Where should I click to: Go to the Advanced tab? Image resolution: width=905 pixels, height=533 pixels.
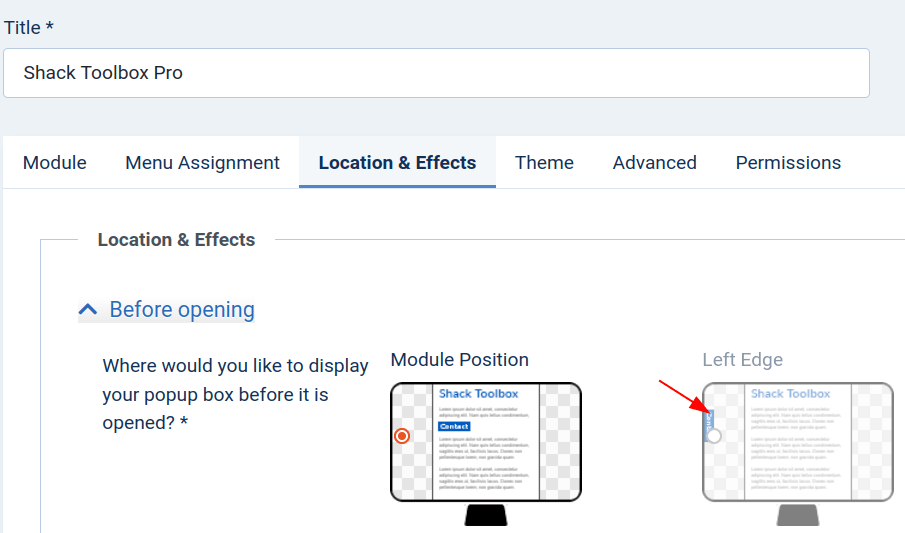tap(655, 163)
